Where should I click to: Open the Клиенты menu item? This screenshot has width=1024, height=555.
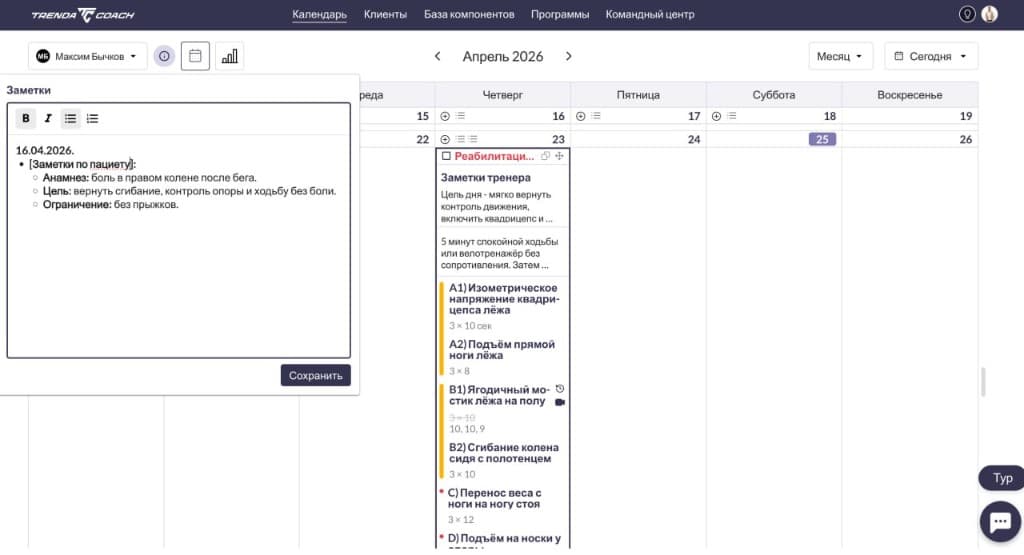point(385,14)
